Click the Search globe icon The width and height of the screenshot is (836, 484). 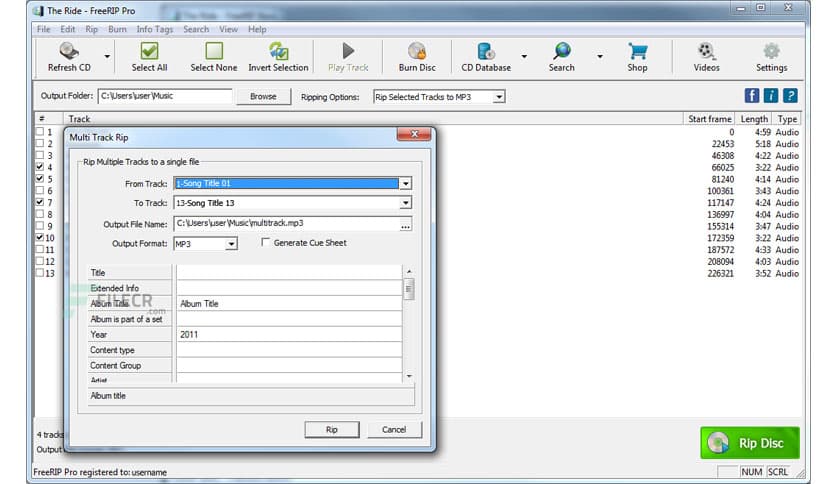tap(561, 51)
